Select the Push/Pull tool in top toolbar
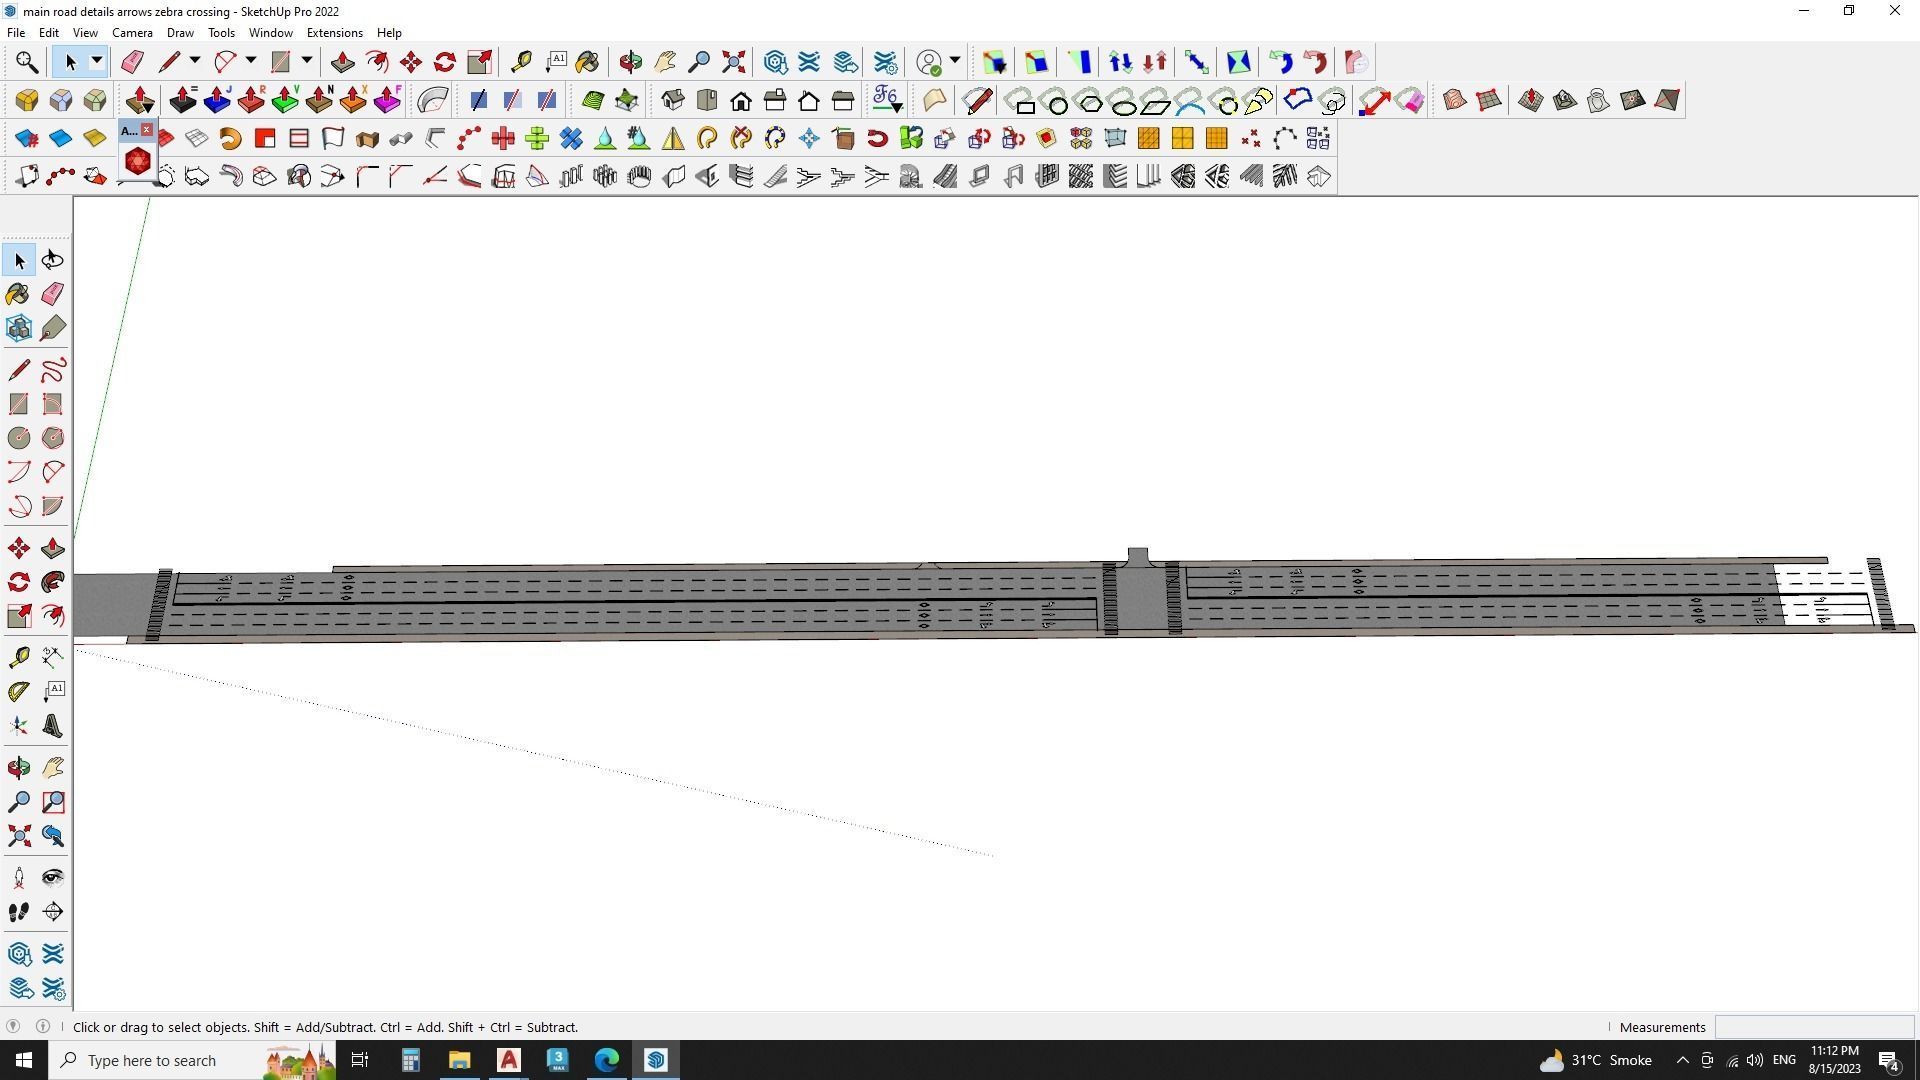The height and width of the screenshot is (1080, 1920). coord(342,62)
